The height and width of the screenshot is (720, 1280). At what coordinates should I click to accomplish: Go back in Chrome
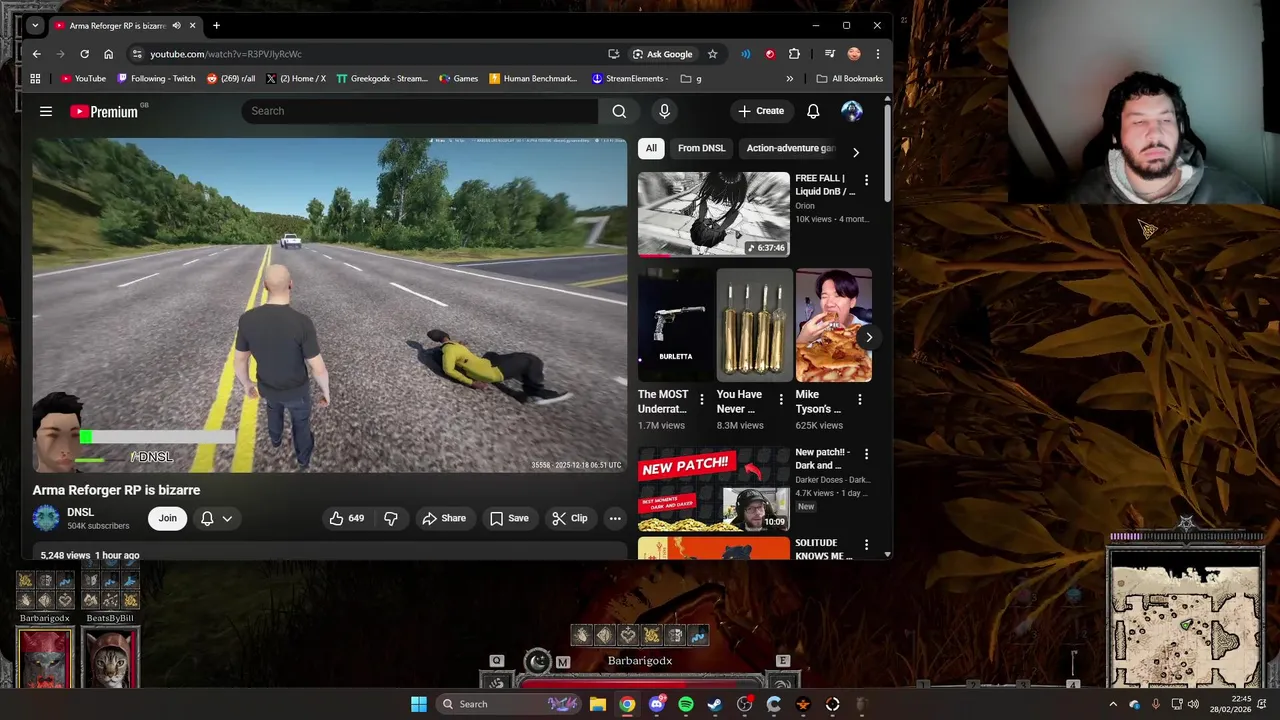[x=37, y=54]
